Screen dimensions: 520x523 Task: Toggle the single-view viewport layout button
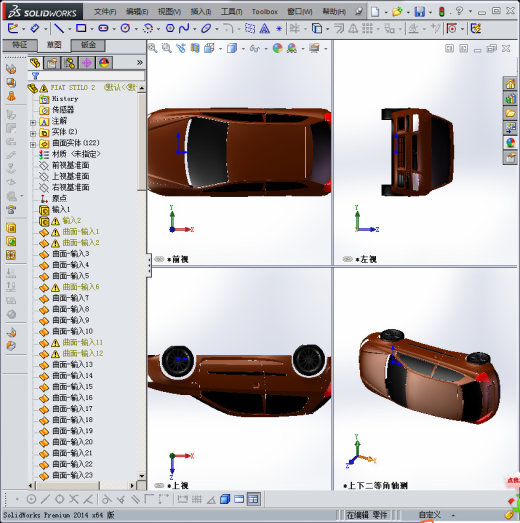tap(239, 499)
